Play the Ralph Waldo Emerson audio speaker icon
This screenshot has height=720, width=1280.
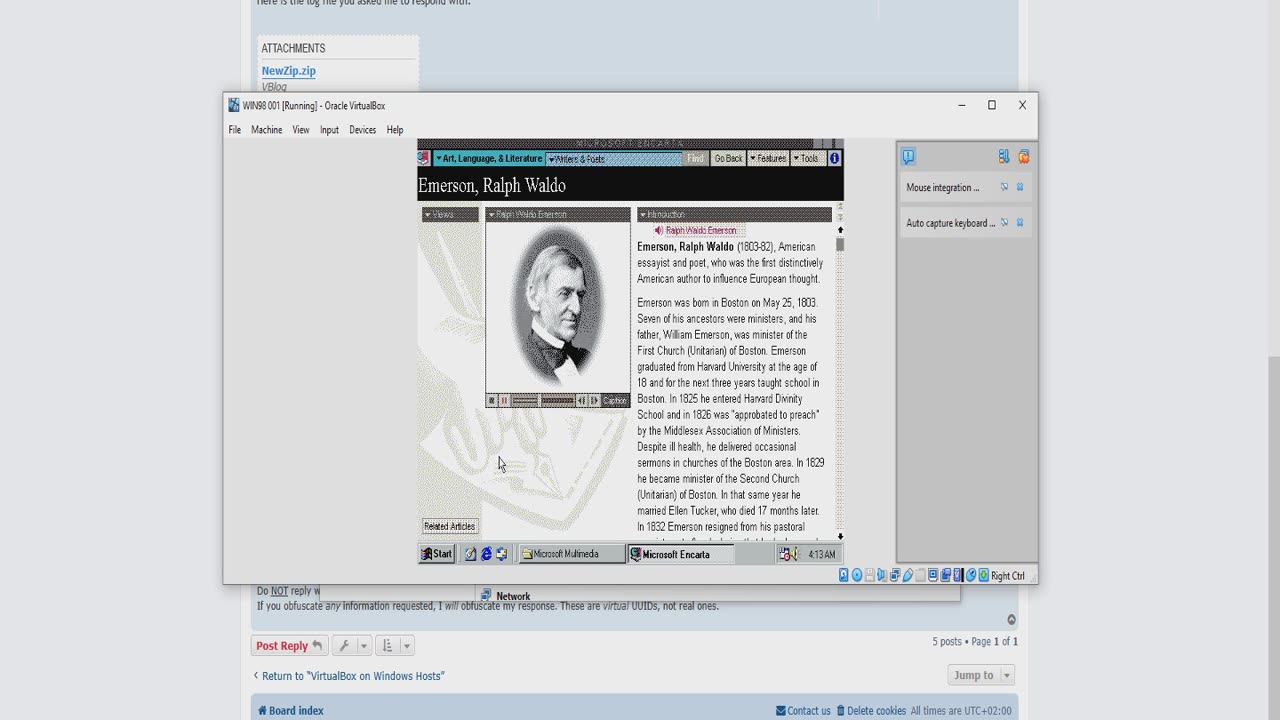(659, 231)
